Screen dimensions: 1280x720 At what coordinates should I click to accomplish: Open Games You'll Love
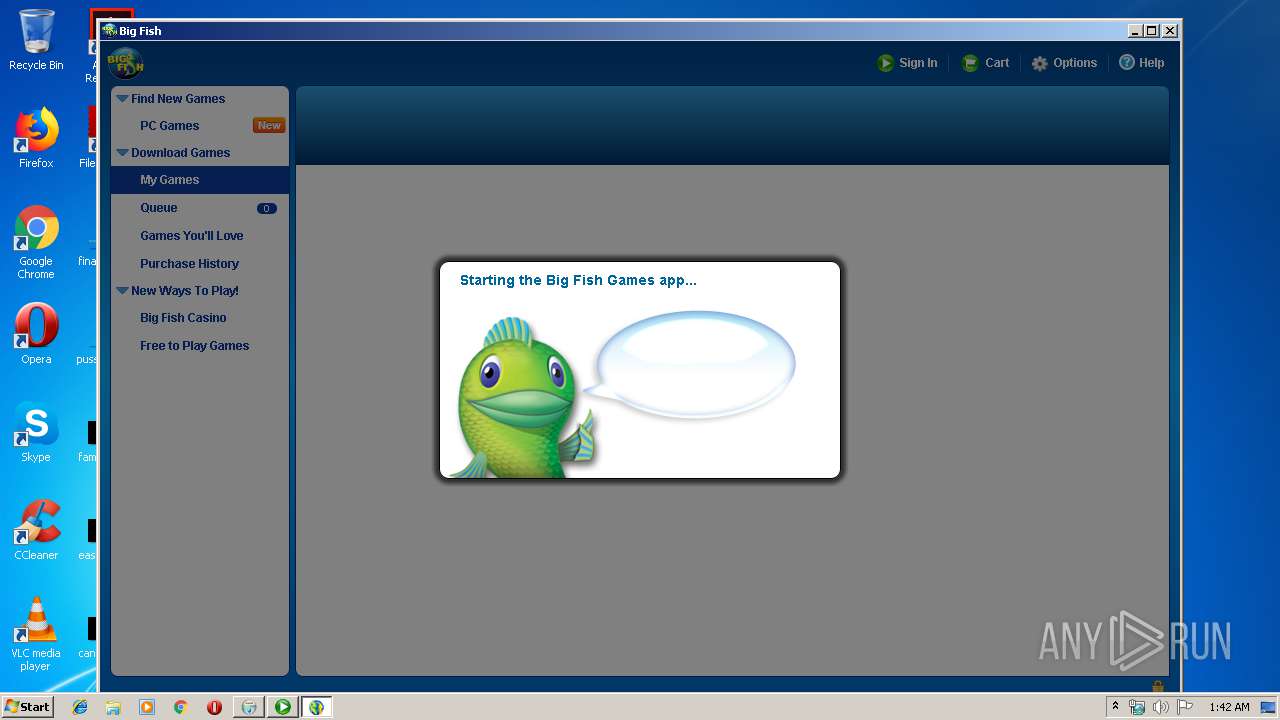[192, 236]
